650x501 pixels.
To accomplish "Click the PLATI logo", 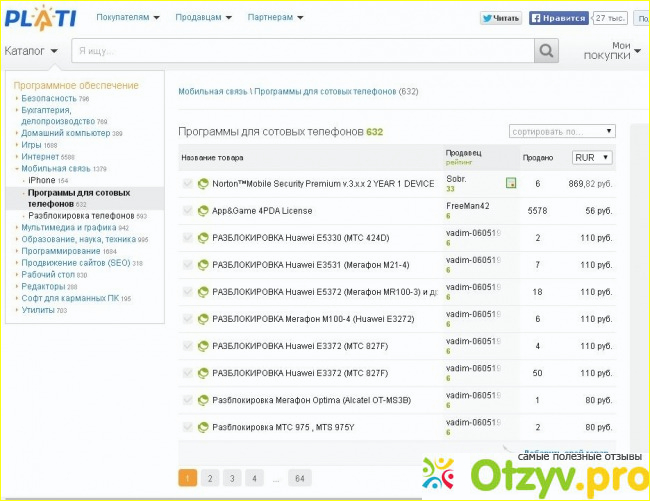I will point(42,18).
